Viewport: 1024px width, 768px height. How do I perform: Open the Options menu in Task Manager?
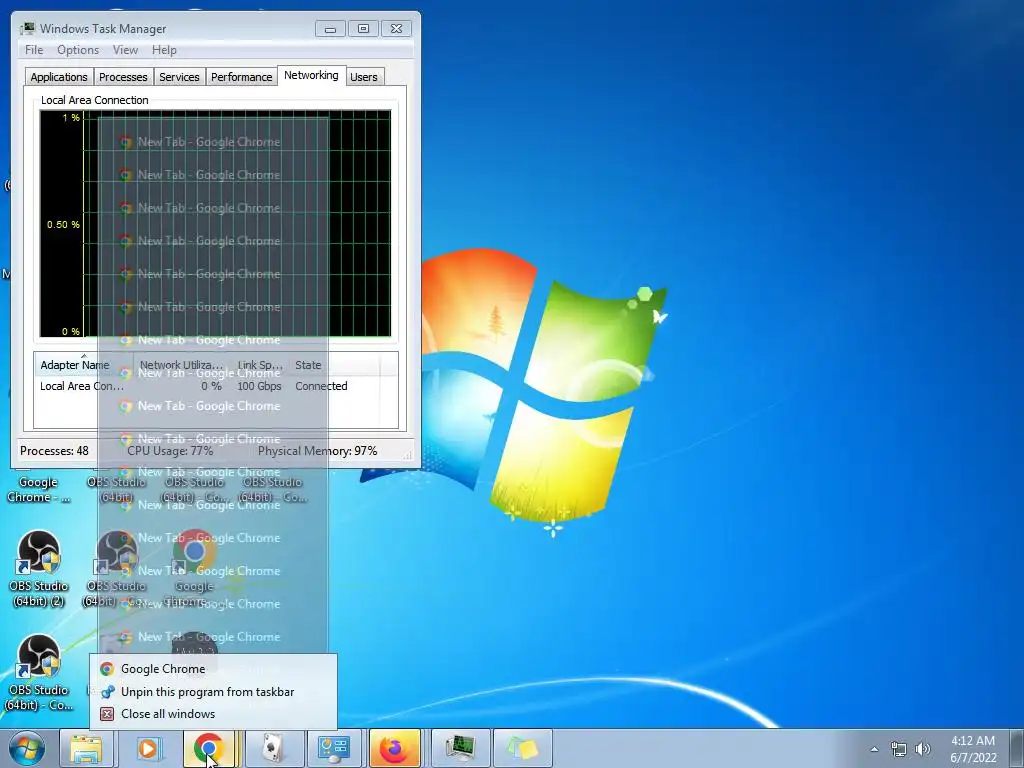(x=78, y=50)
